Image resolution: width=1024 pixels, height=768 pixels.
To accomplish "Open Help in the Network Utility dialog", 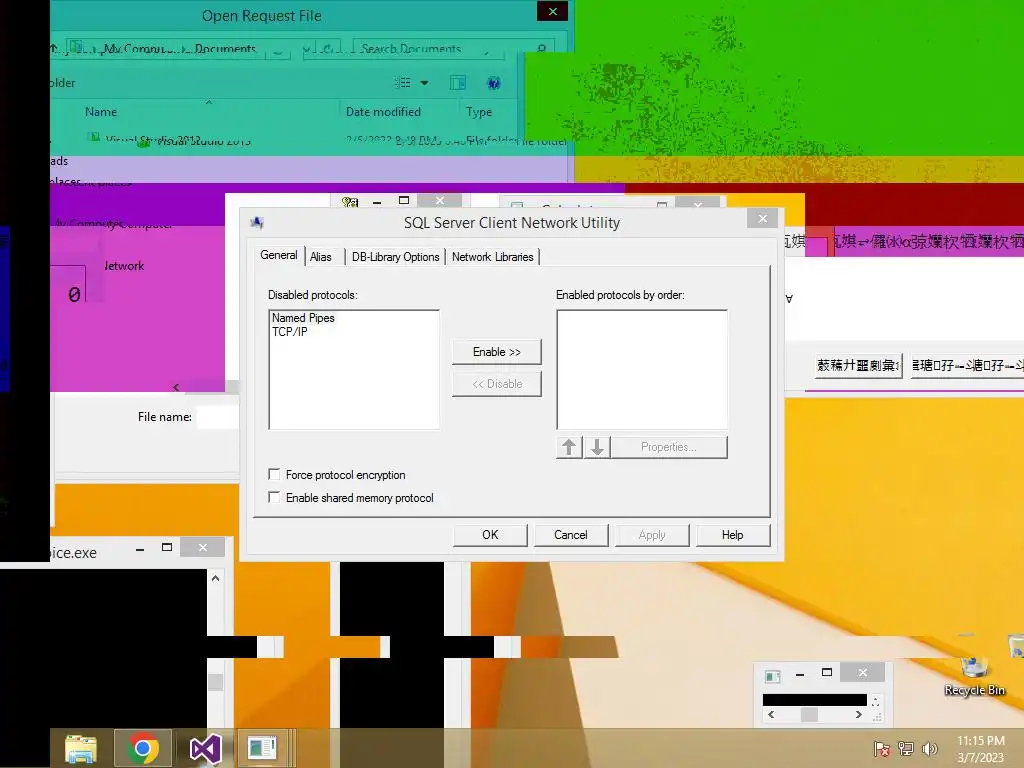I will pyautogui.click(x=733, y=535).
